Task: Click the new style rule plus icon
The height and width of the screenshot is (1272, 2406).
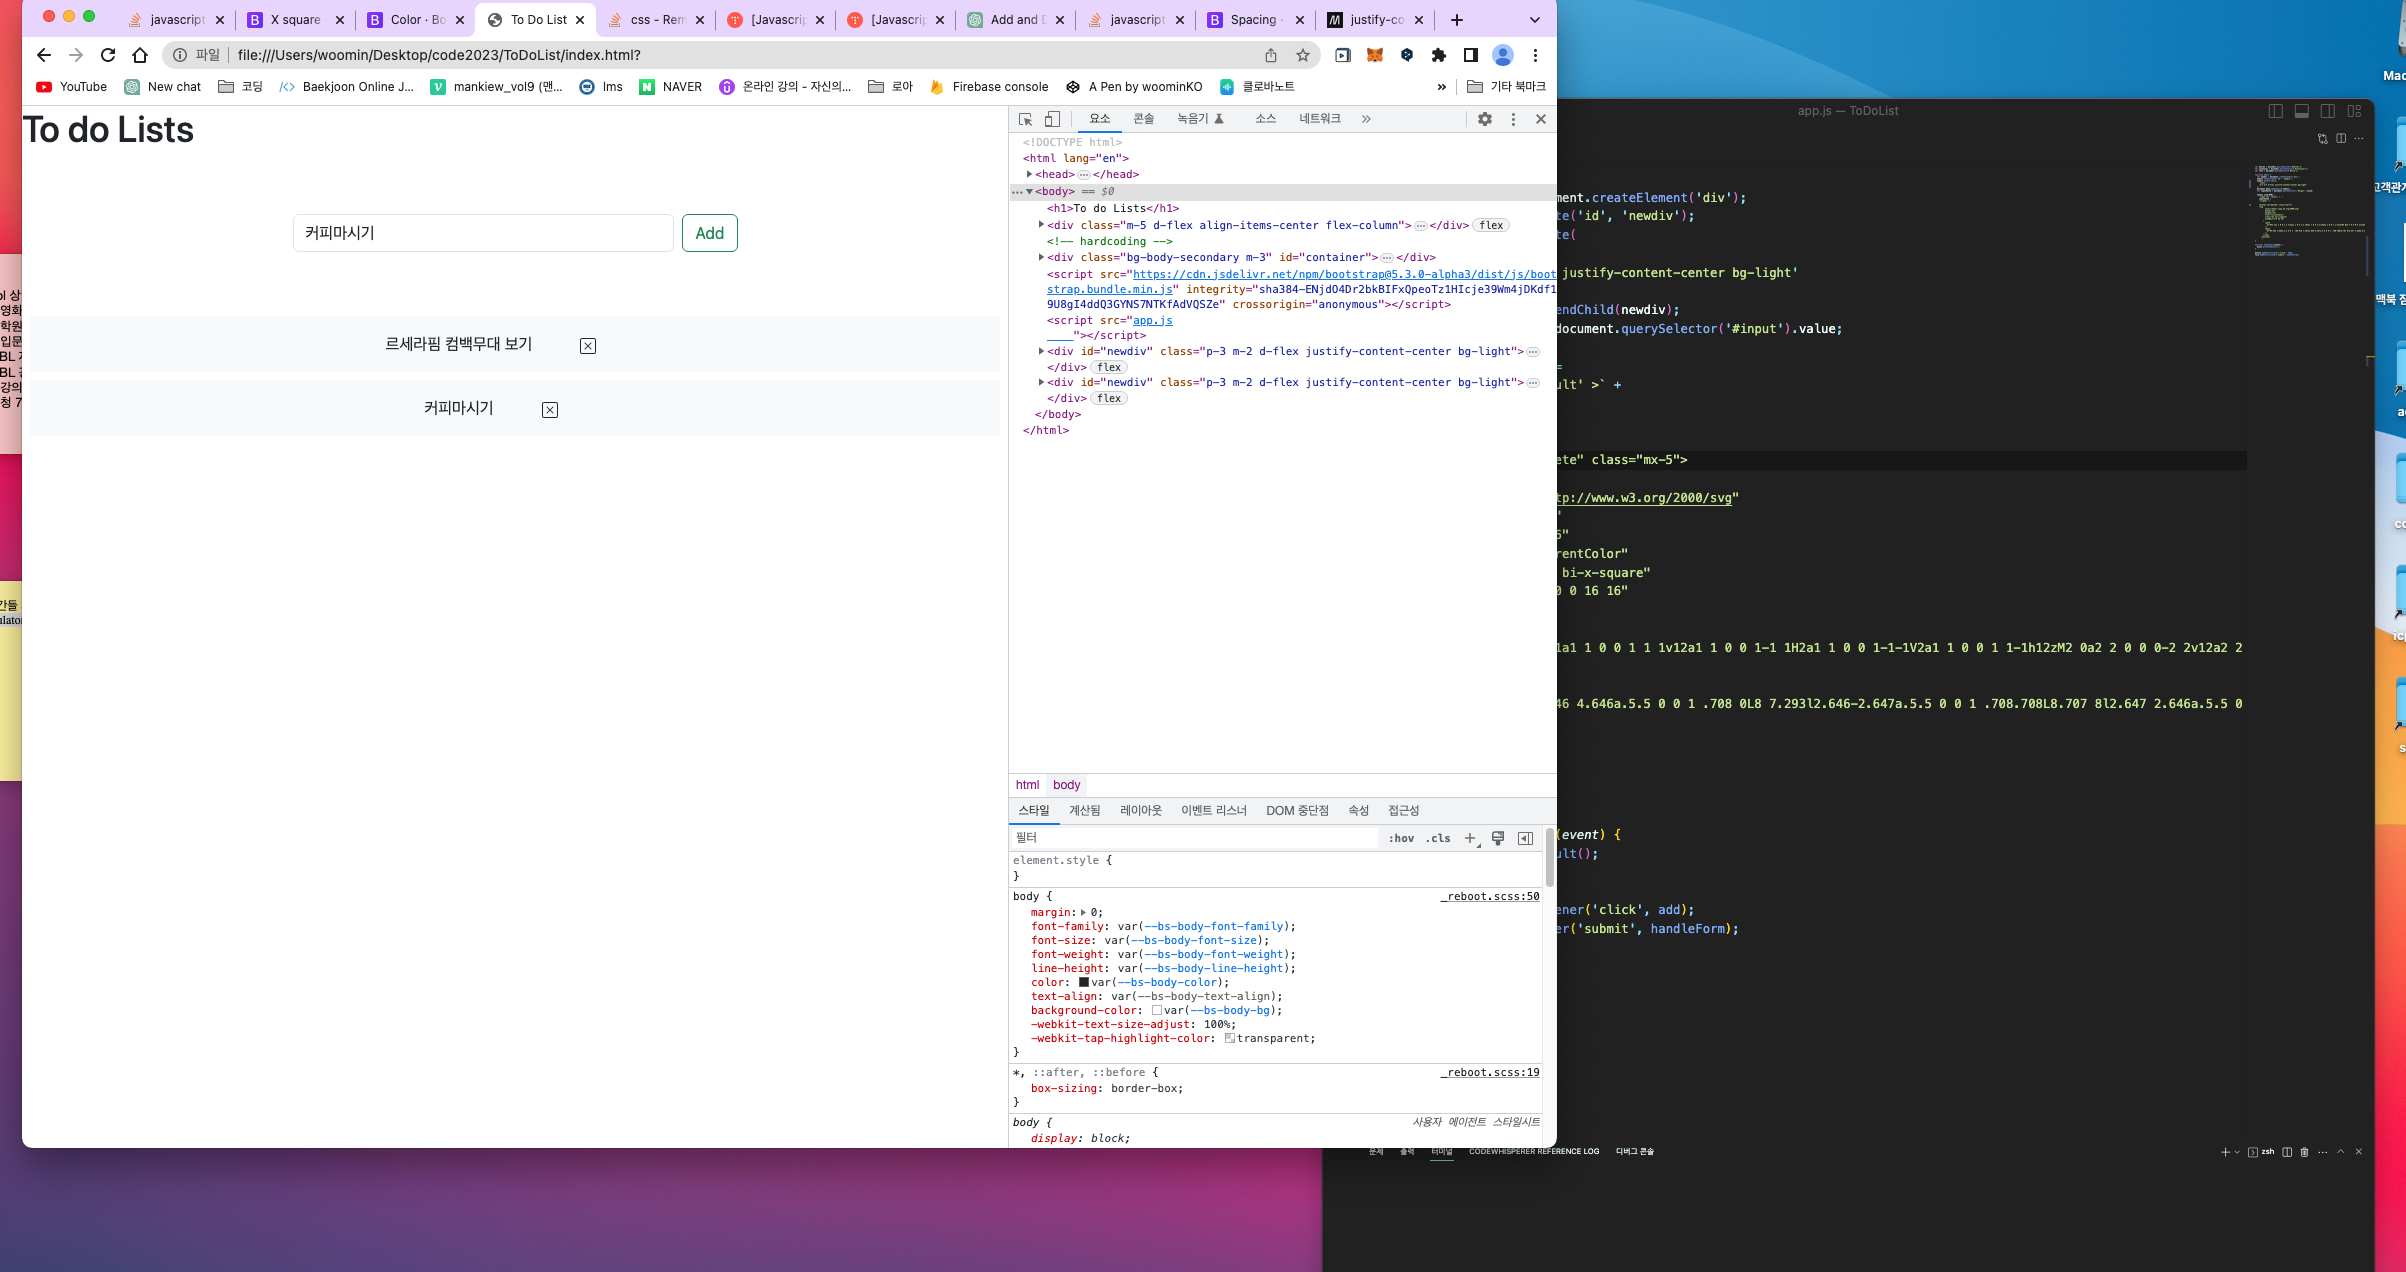Action: 1470,839
